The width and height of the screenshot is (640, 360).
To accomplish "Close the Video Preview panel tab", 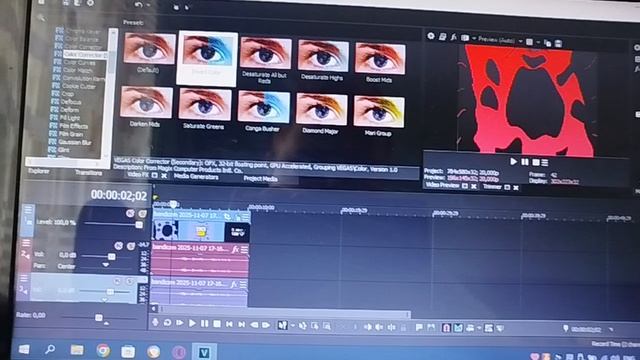I will coord(474,187).
